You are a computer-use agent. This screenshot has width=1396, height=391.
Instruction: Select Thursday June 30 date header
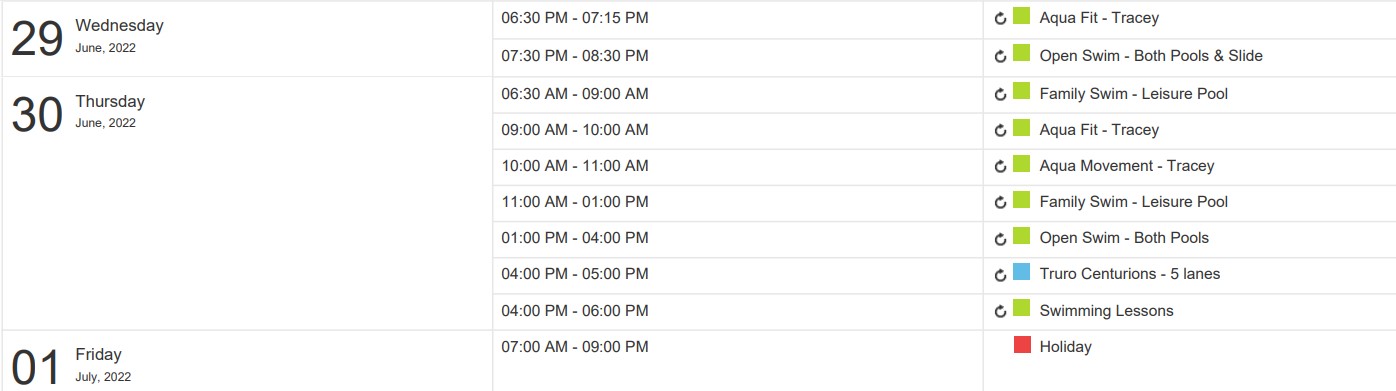pyautogui.click(x=78, y=112)
